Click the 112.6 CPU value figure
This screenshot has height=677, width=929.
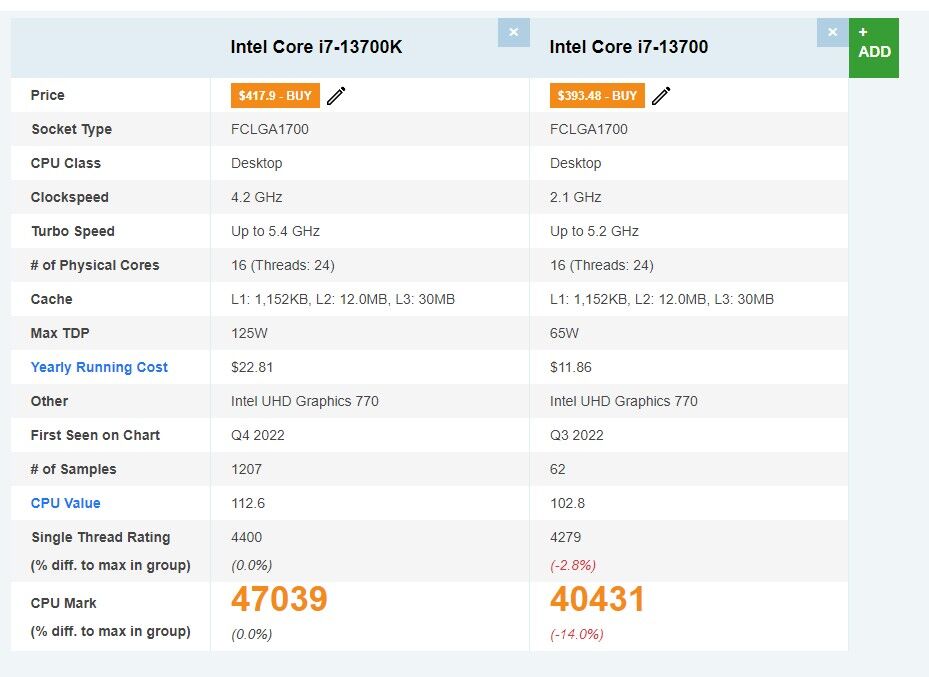[248, 503]
